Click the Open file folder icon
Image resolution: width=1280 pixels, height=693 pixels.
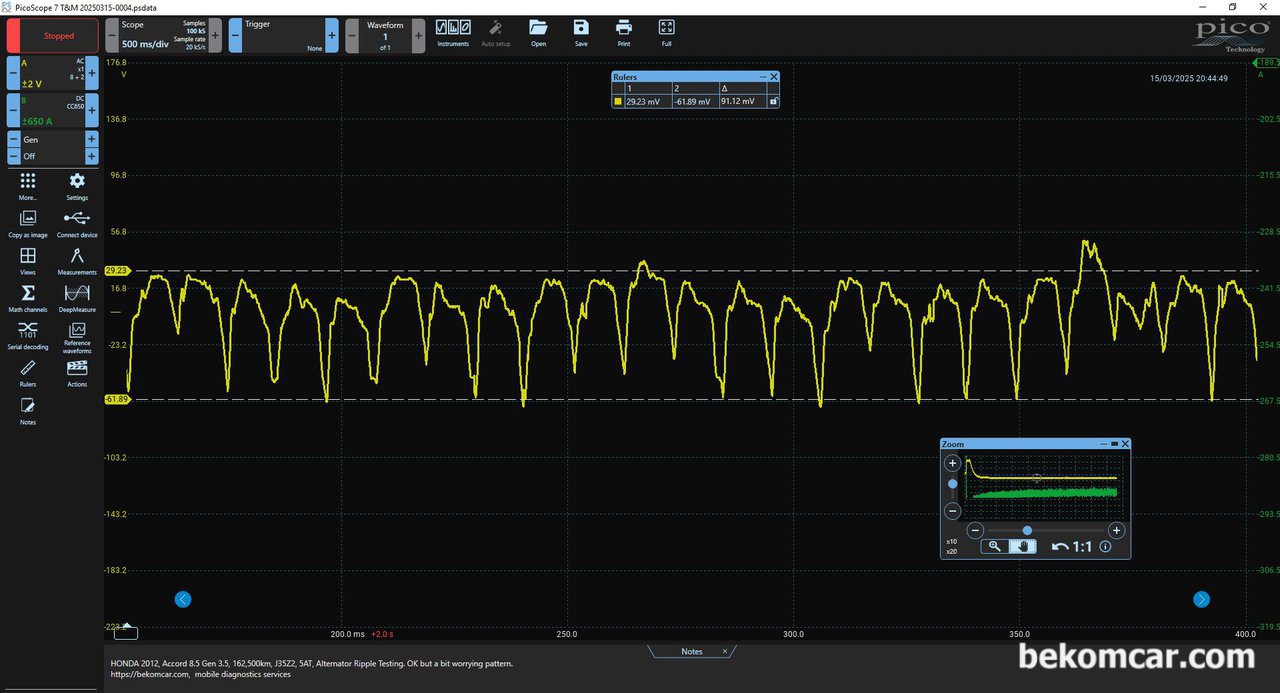click(x=538, y=33)
